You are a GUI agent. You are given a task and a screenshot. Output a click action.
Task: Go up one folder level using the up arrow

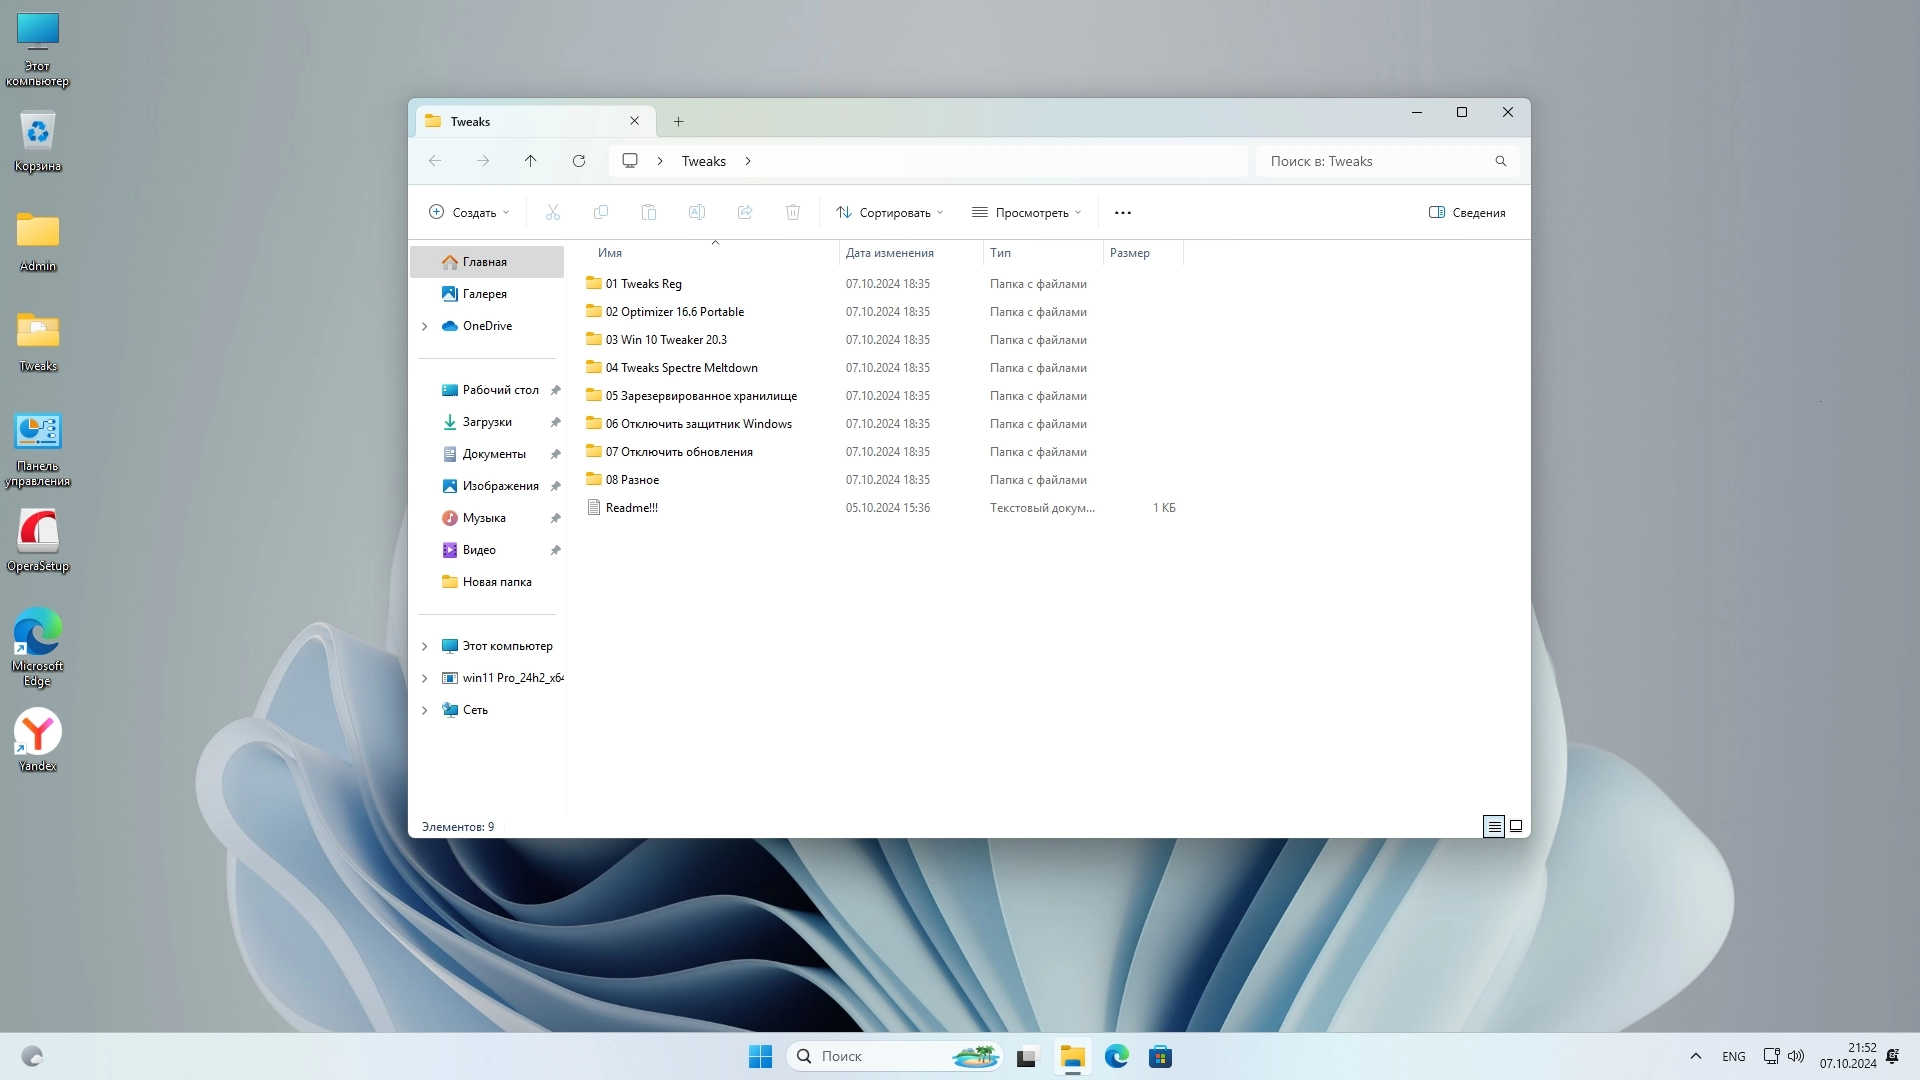[530, 161]
